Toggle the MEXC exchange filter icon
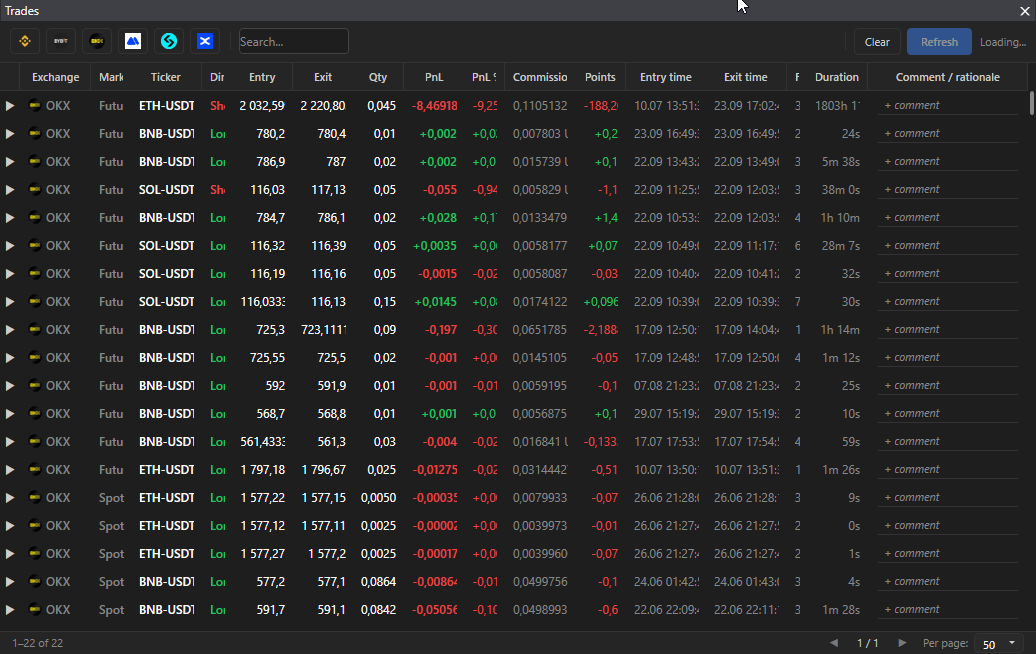This screenshot has height=654, width=1036. coord(133,42)
